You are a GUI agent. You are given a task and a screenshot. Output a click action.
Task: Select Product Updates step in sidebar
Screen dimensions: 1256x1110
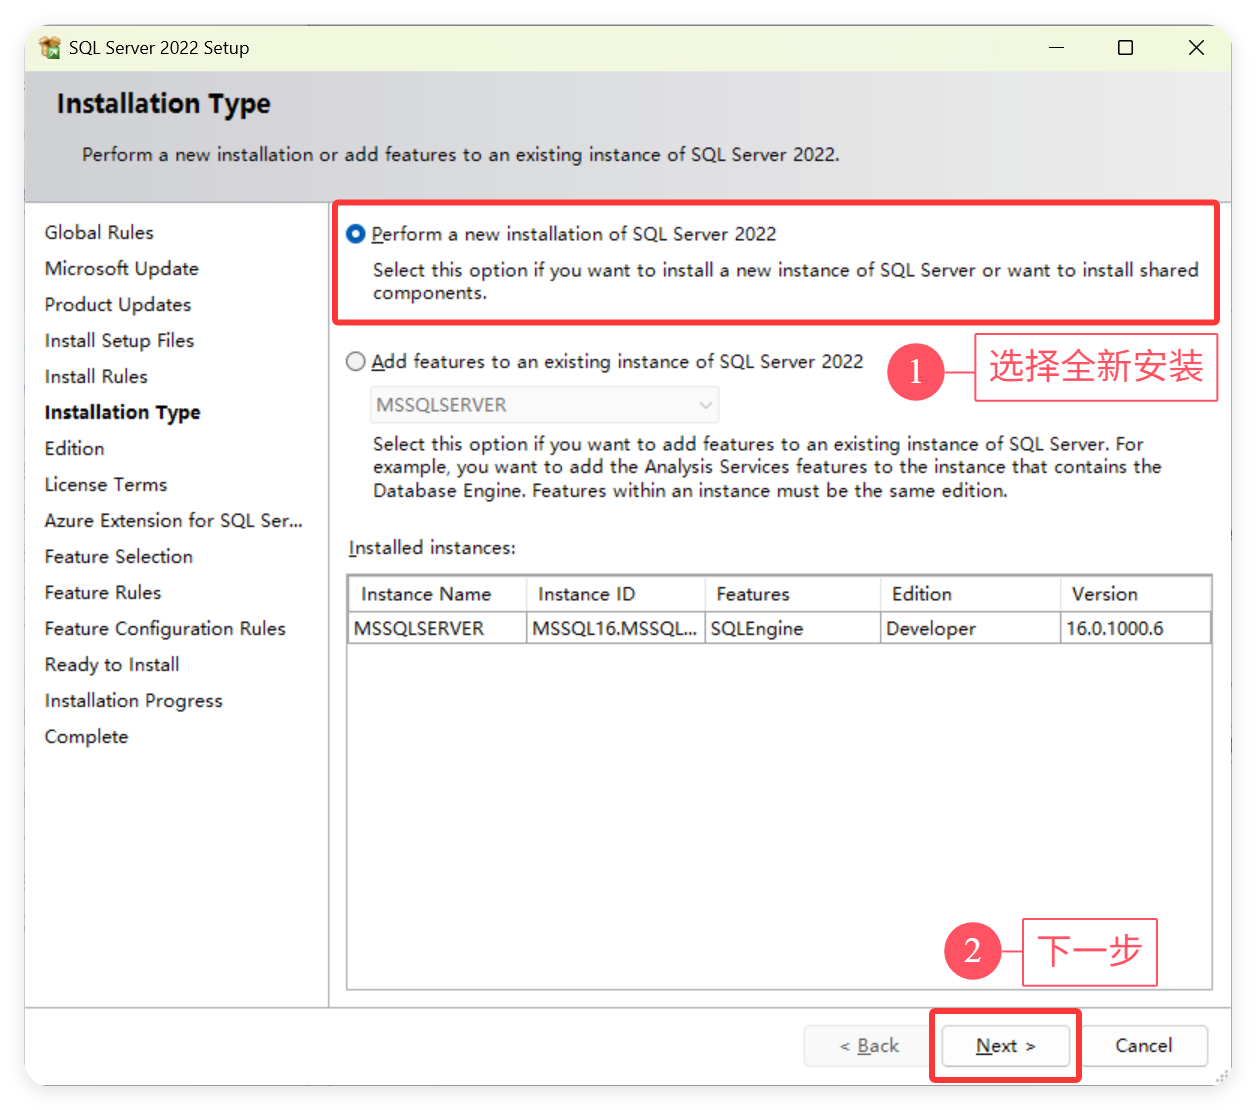[118, 304]
